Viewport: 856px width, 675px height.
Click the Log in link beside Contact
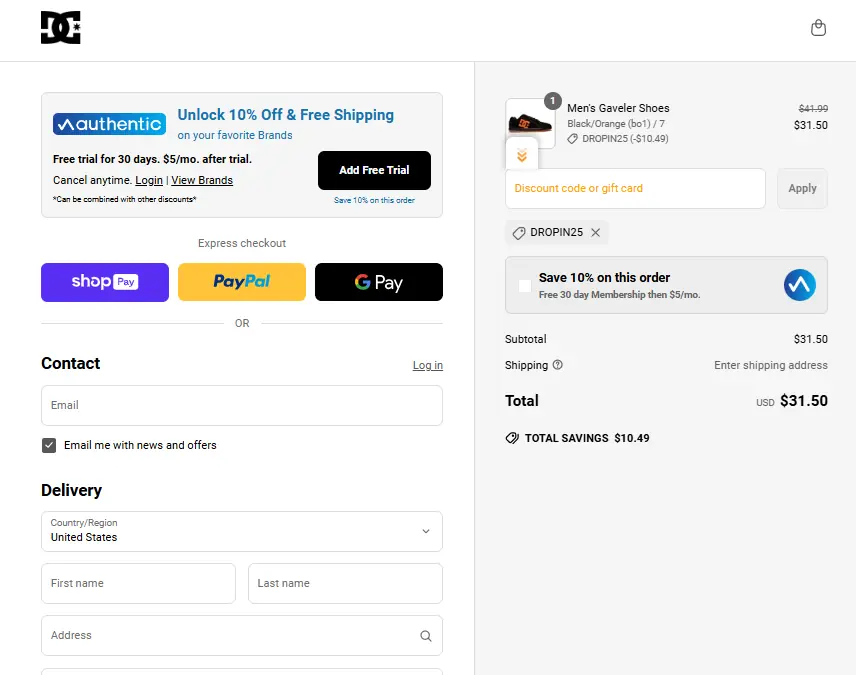tap(427, 366)
